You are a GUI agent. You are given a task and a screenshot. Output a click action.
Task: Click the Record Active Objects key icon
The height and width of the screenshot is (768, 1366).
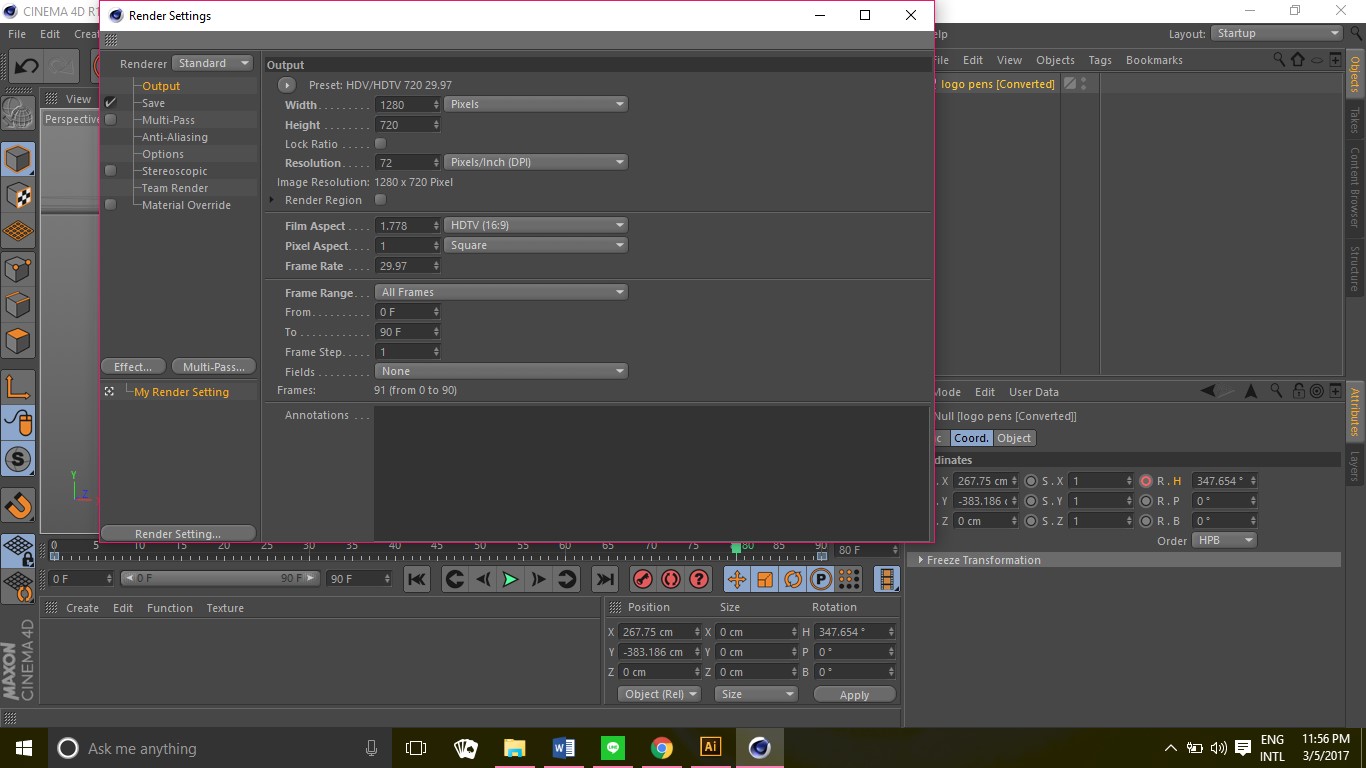click(643, 579)
